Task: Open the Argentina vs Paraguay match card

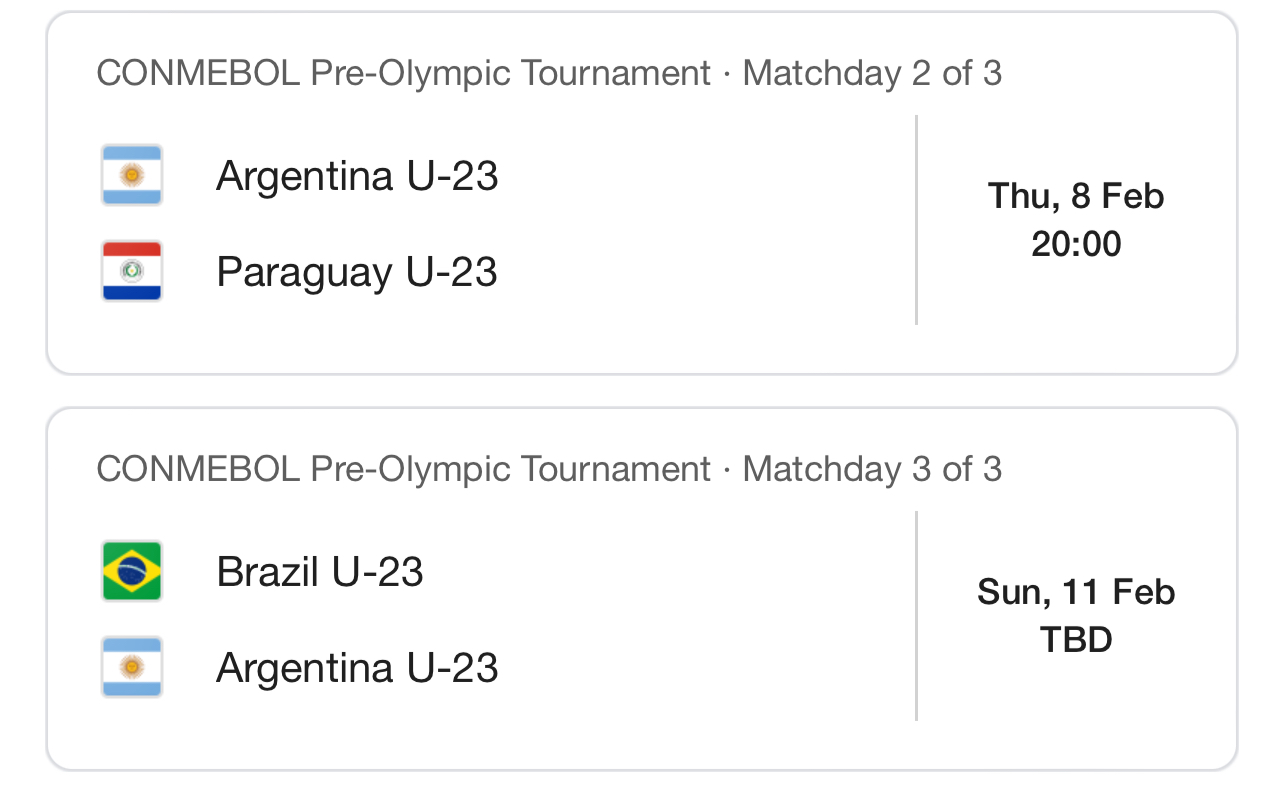Action: point(642,193)
